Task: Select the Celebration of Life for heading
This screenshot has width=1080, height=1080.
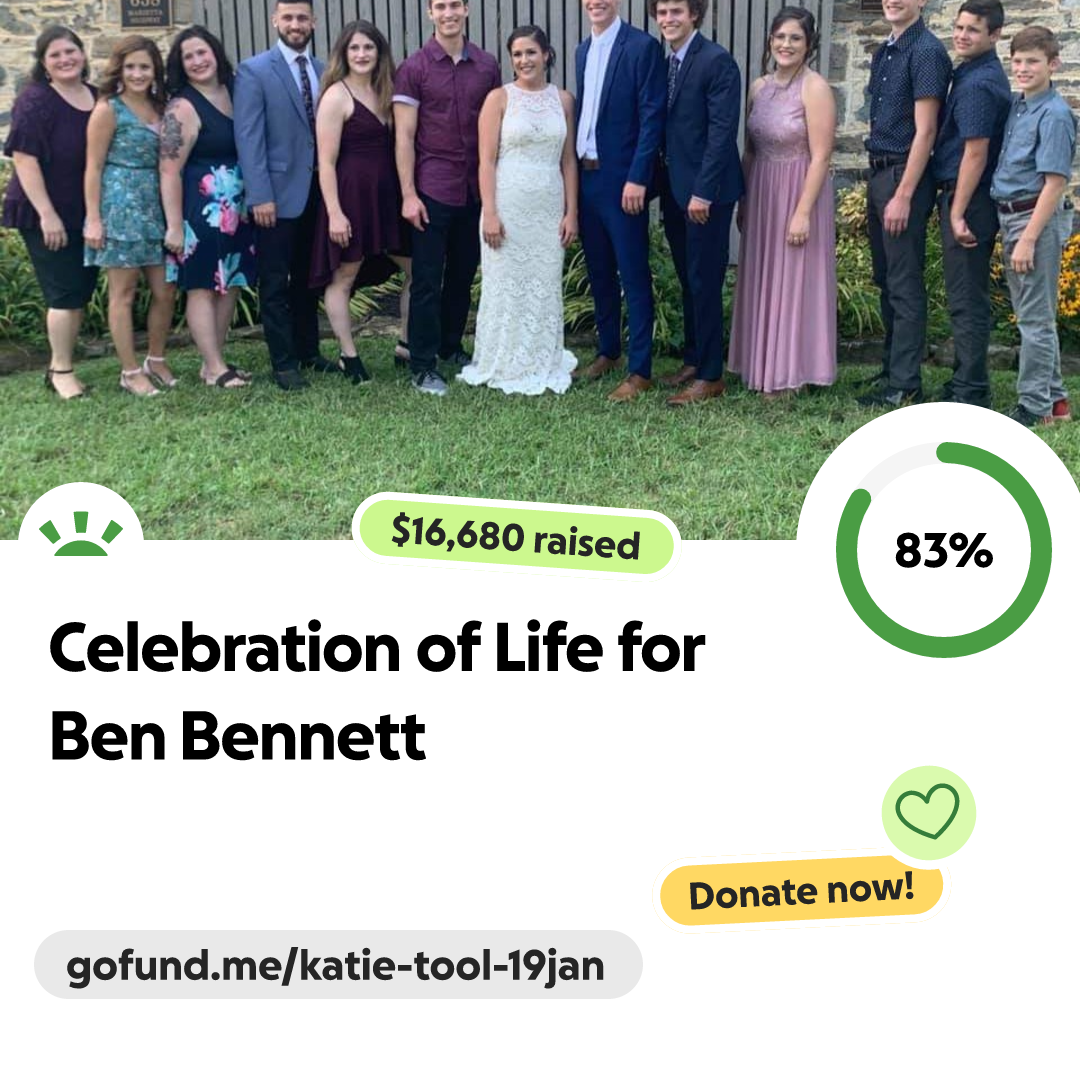Action: [377, 647]
